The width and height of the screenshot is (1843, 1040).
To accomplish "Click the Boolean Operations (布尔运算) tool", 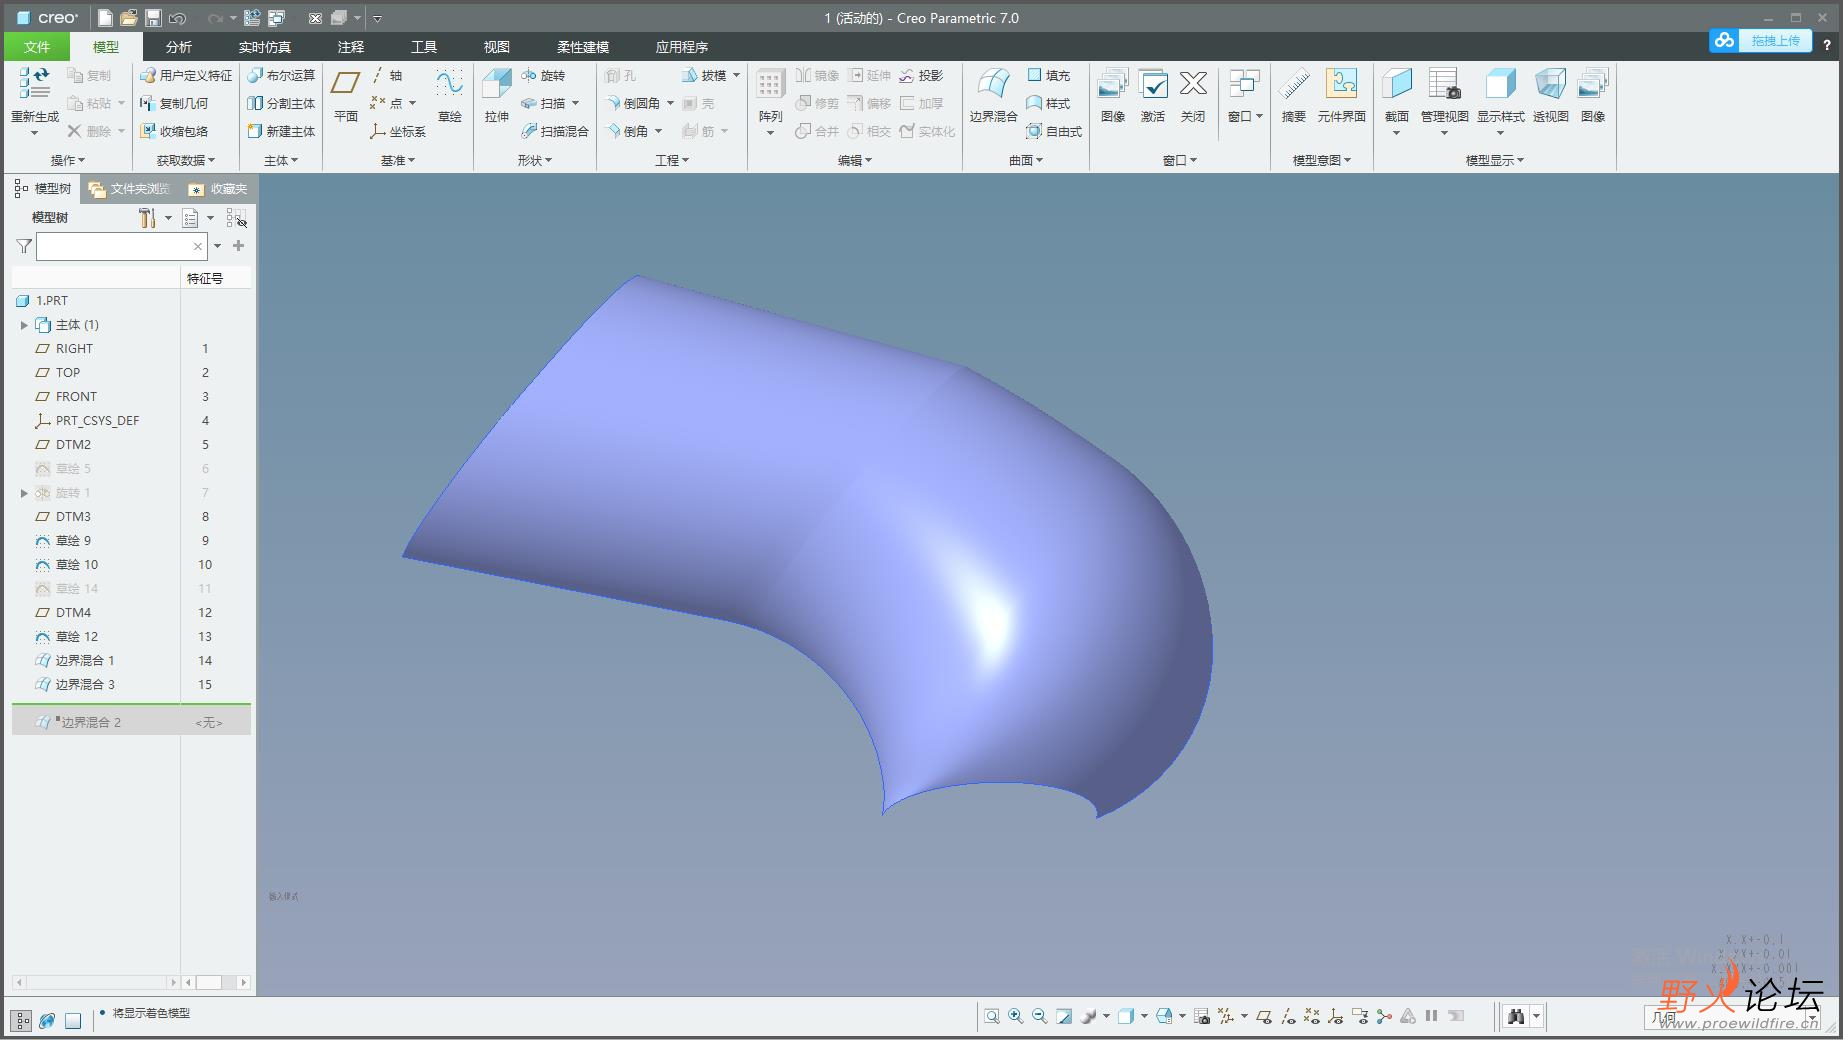I will point(281,75).
